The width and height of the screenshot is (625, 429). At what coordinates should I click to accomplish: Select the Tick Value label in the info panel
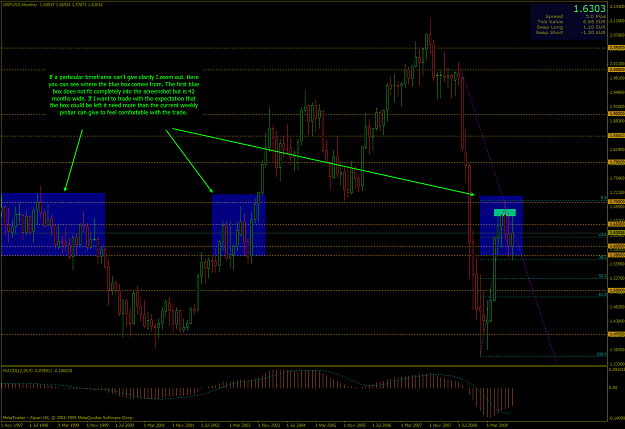550,22
